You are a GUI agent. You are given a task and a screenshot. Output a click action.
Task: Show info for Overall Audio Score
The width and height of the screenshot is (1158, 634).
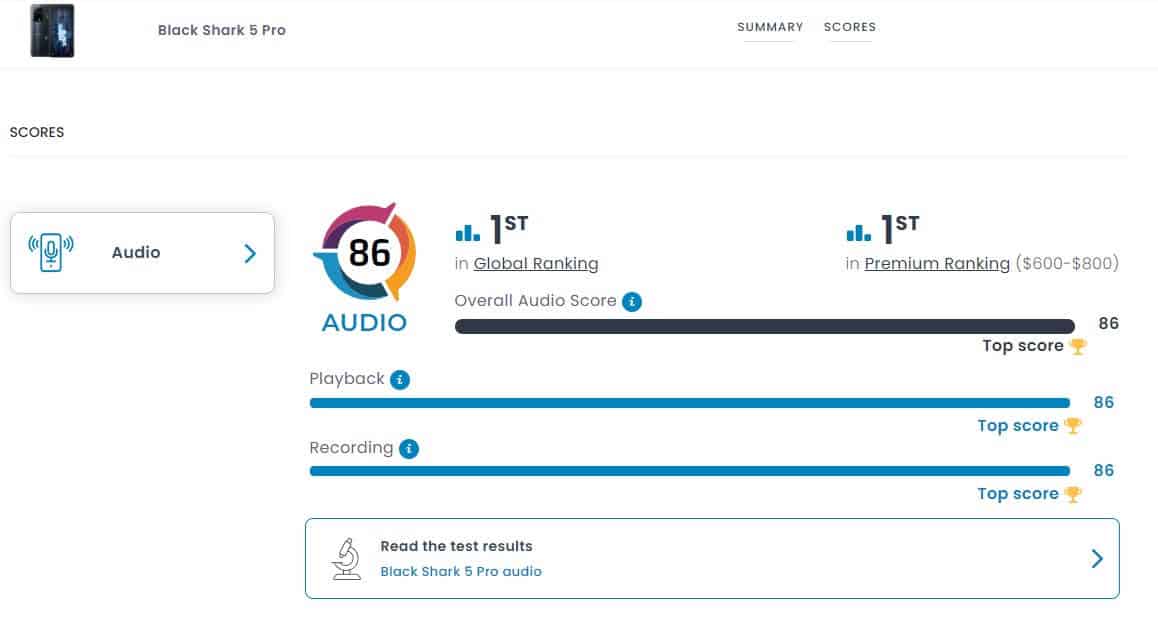pyautogui.click(x=631, y=301)
